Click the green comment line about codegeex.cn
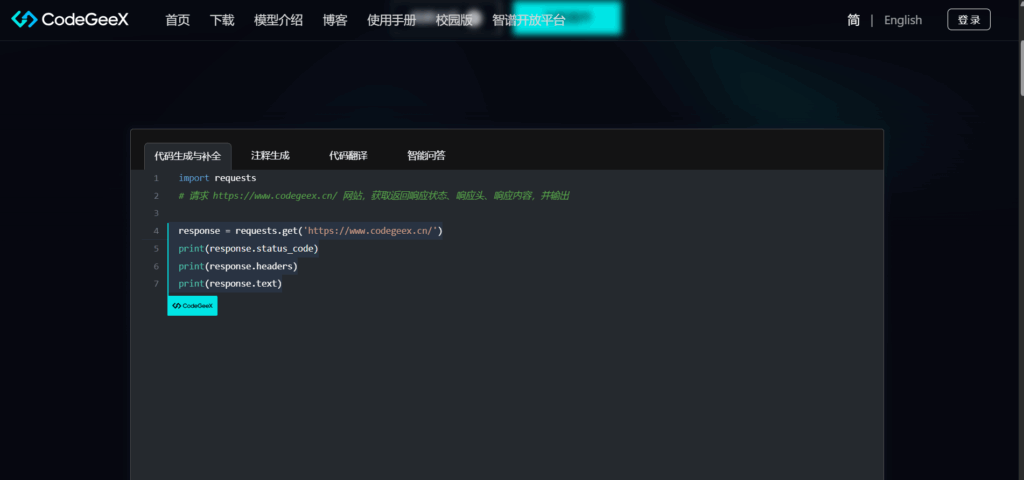Viewport: 1024px width, 480px height. [x=374, y=195]
